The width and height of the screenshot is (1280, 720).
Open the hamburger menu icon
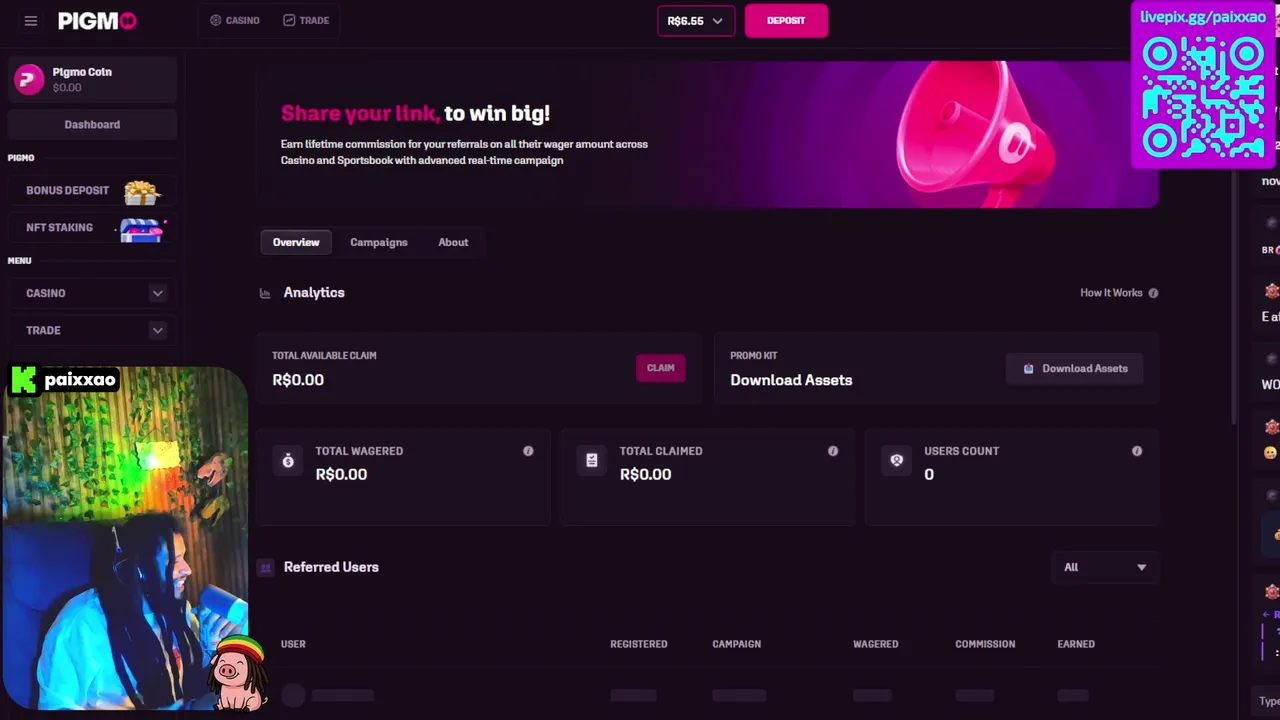[31, 20]
